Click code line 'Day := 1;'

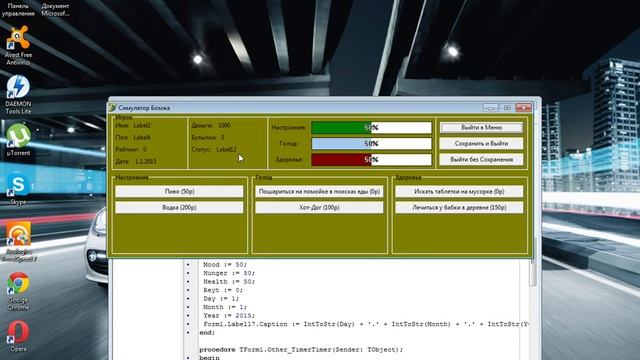221,299
